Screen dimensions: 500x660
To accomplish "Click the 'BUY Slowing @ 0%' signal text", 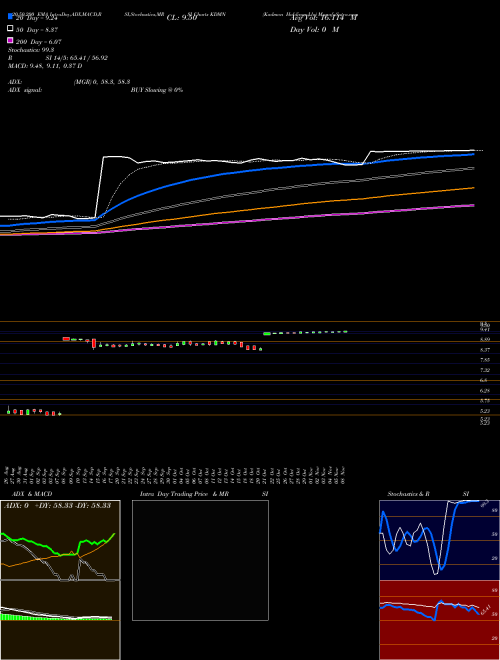I will 157,90.
